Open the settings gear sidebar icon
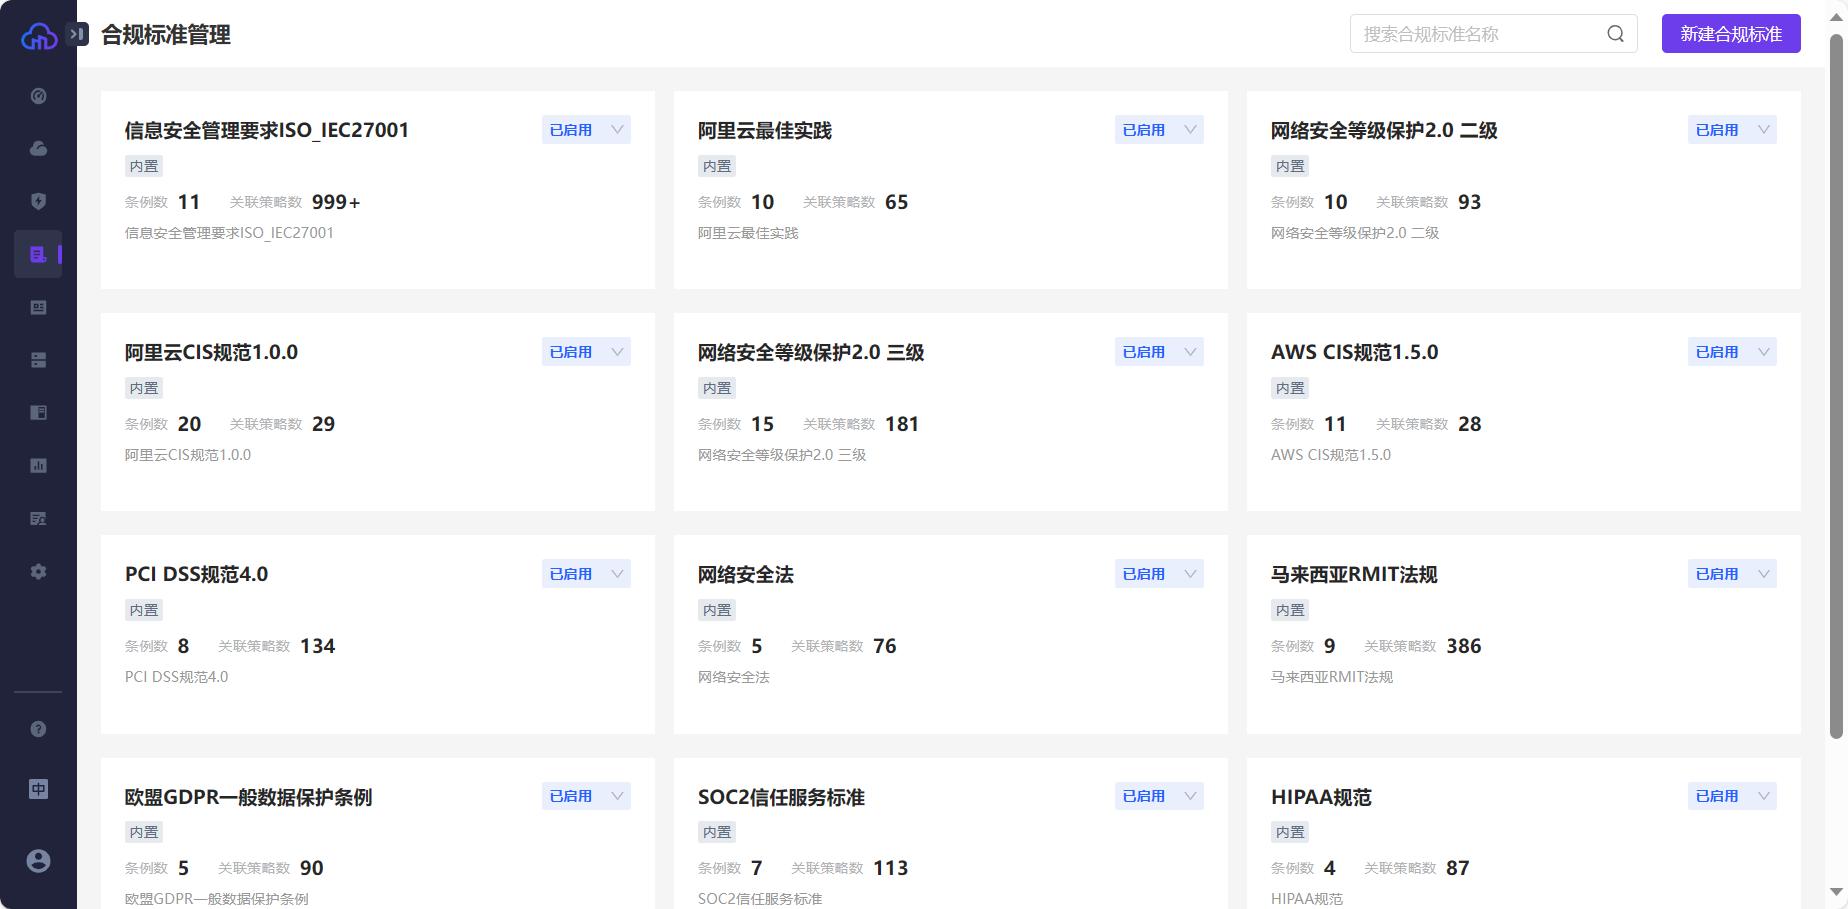1848x909 pixels. (x=38, y=571)
